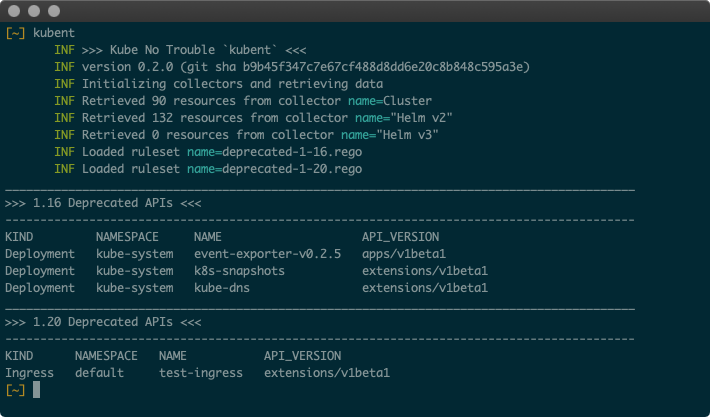Image resolution: width=710 pixels, height=417 pixels.
Task: Click the 'kubent' command text
Action: click(54, 33)
